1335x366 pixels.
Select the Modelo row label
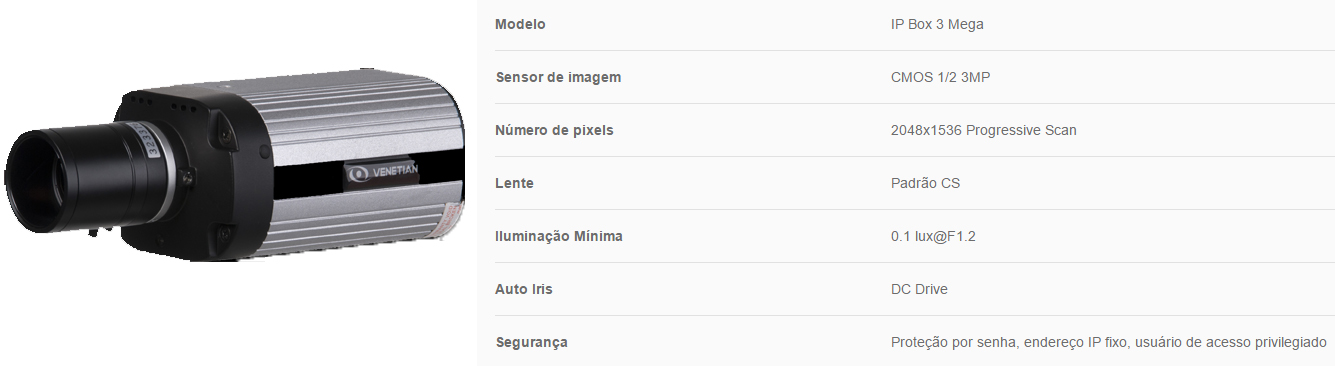tap(520, 24)
